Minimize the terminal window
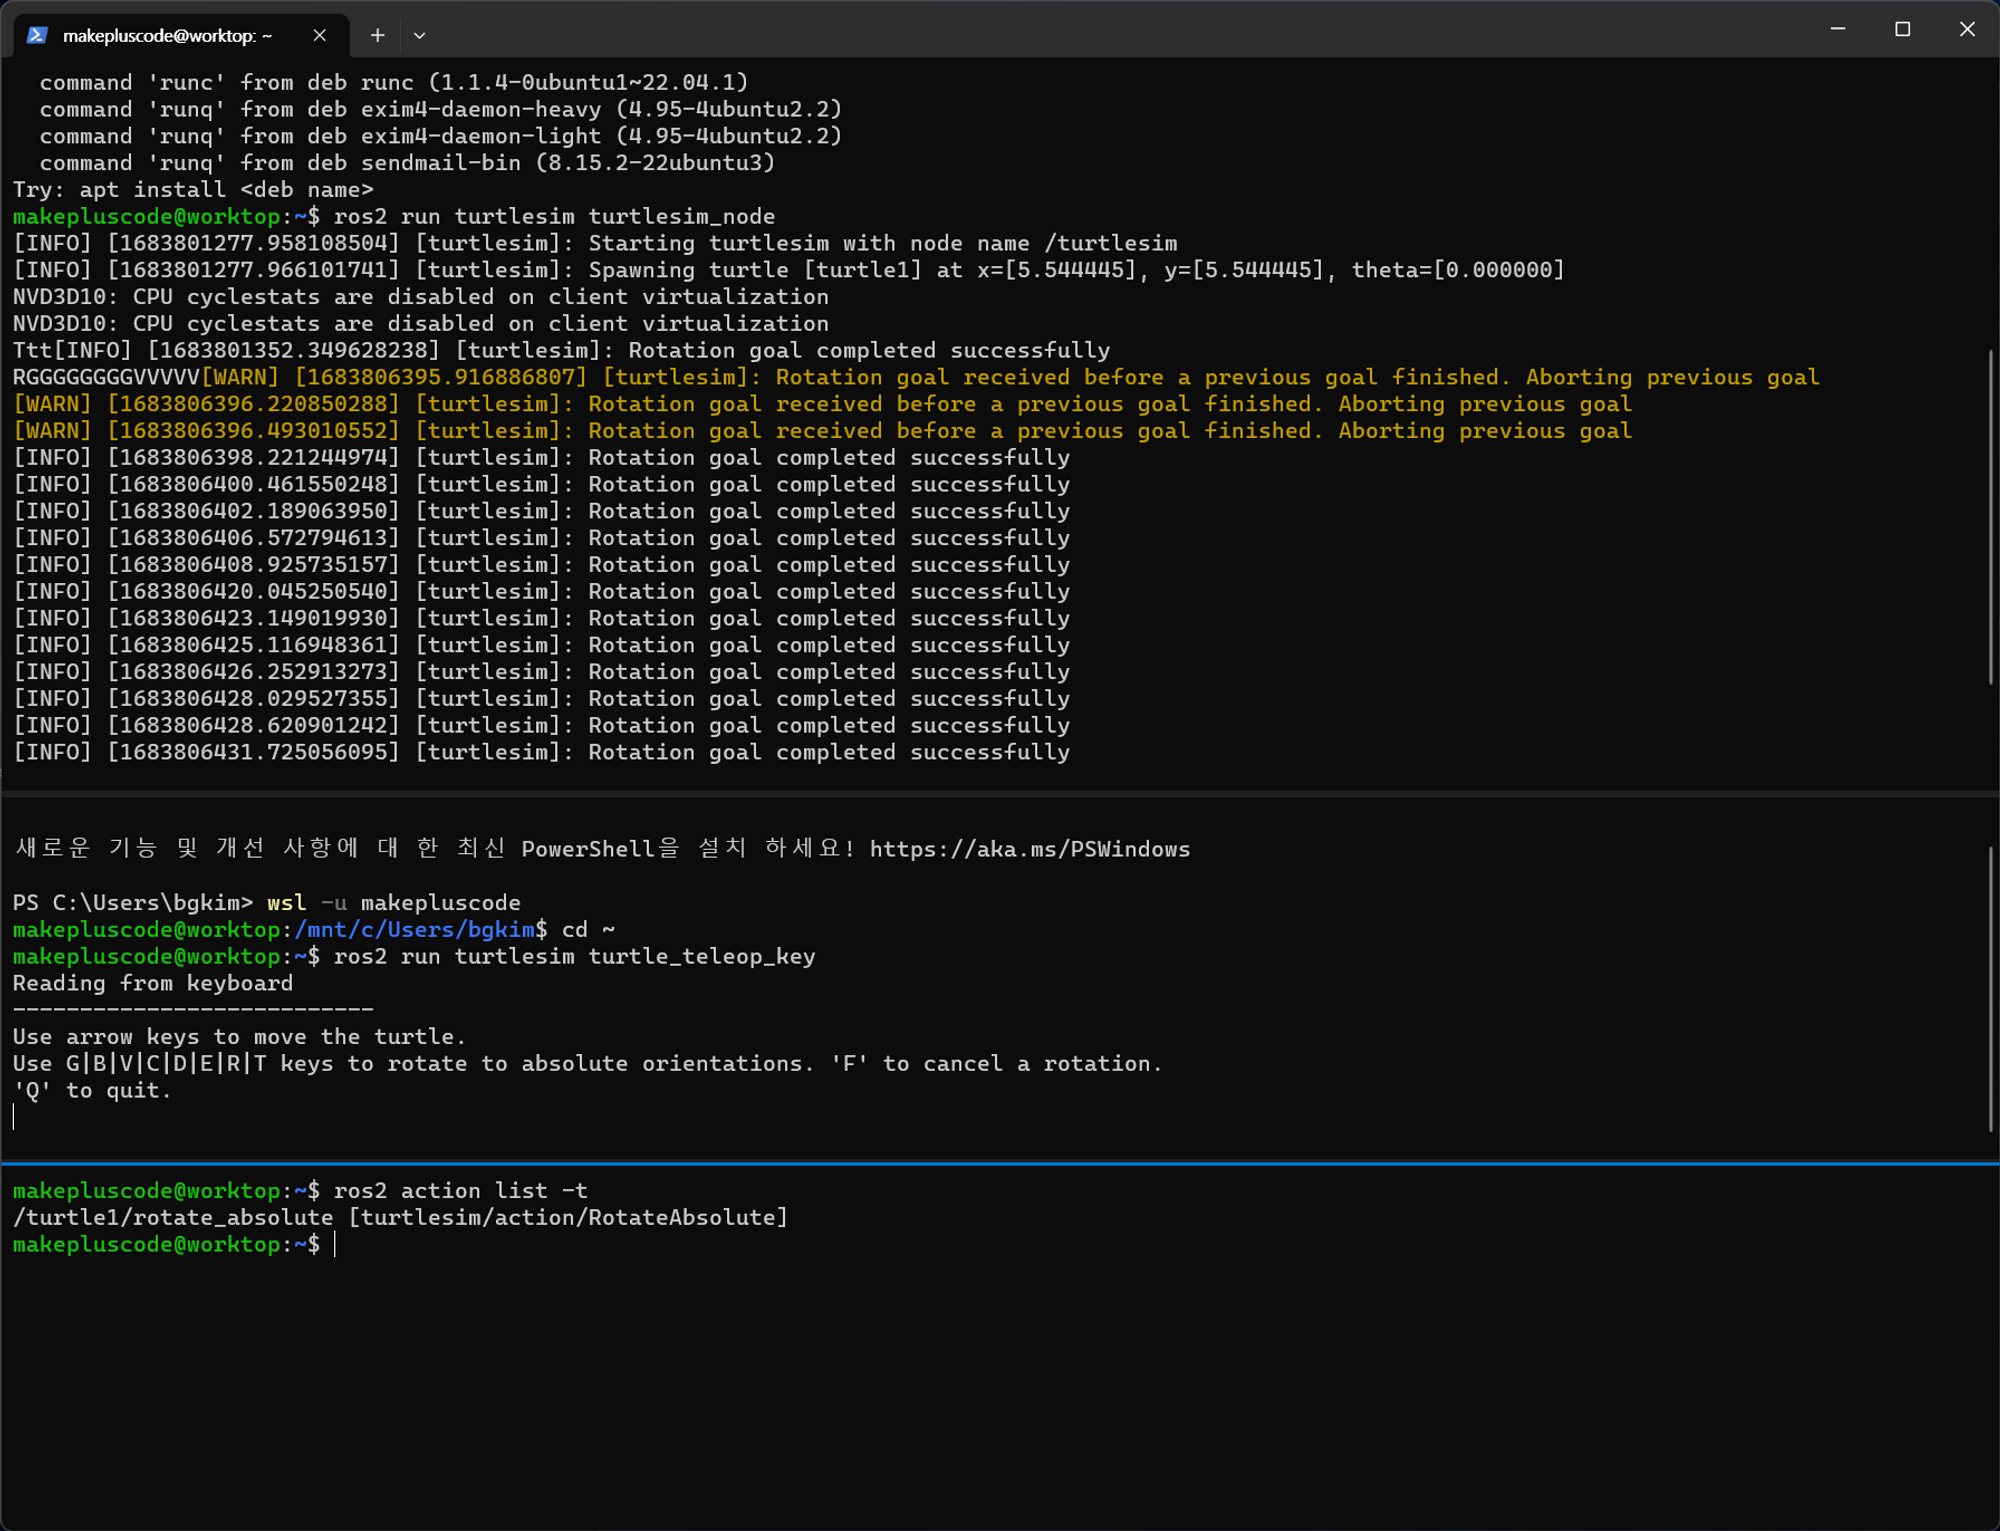Viewport: 2000px width, 1531px height. [1838, 29]
